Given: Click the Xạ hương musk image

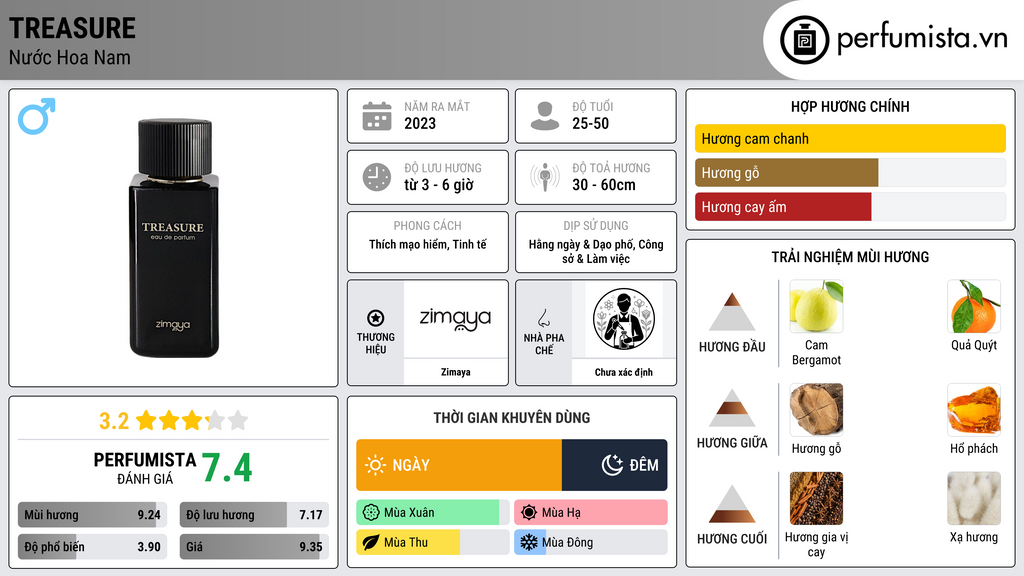Looking at the screenshot, I should 974,498.
